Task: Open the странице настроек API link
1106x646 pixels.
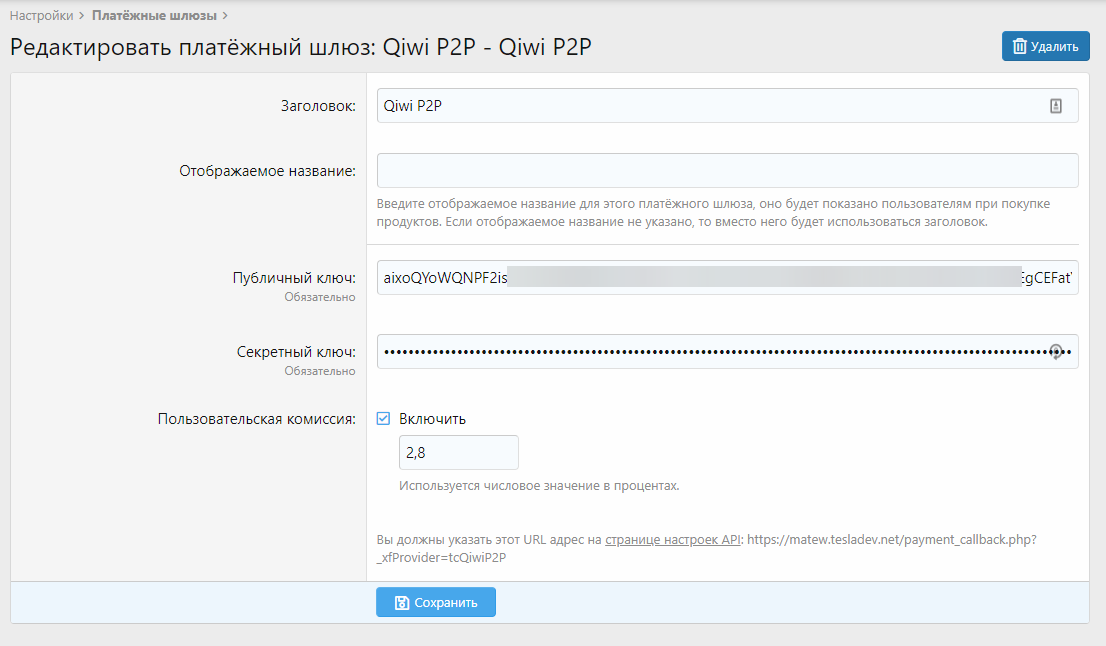Action: (x=672, y=539)
